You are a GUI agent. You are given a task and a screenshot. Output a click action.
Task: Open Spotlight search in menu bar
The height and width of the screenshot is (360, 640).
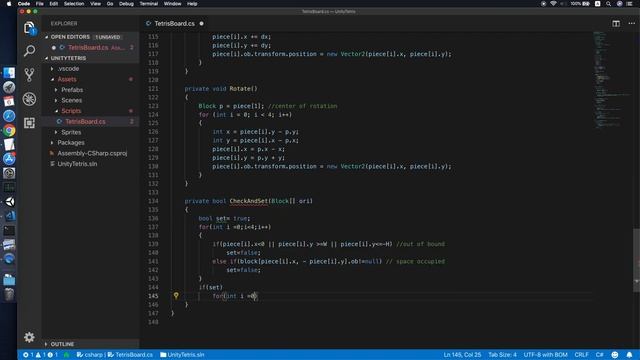608,4
